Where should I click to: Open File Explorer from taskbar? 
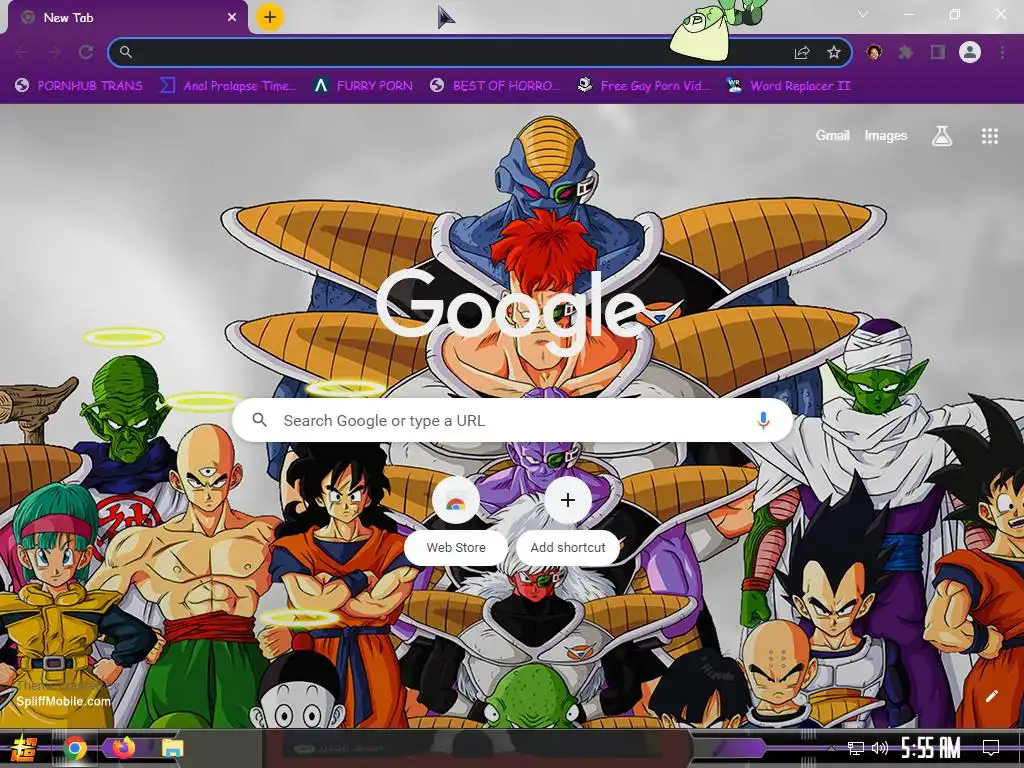point(173,748)
